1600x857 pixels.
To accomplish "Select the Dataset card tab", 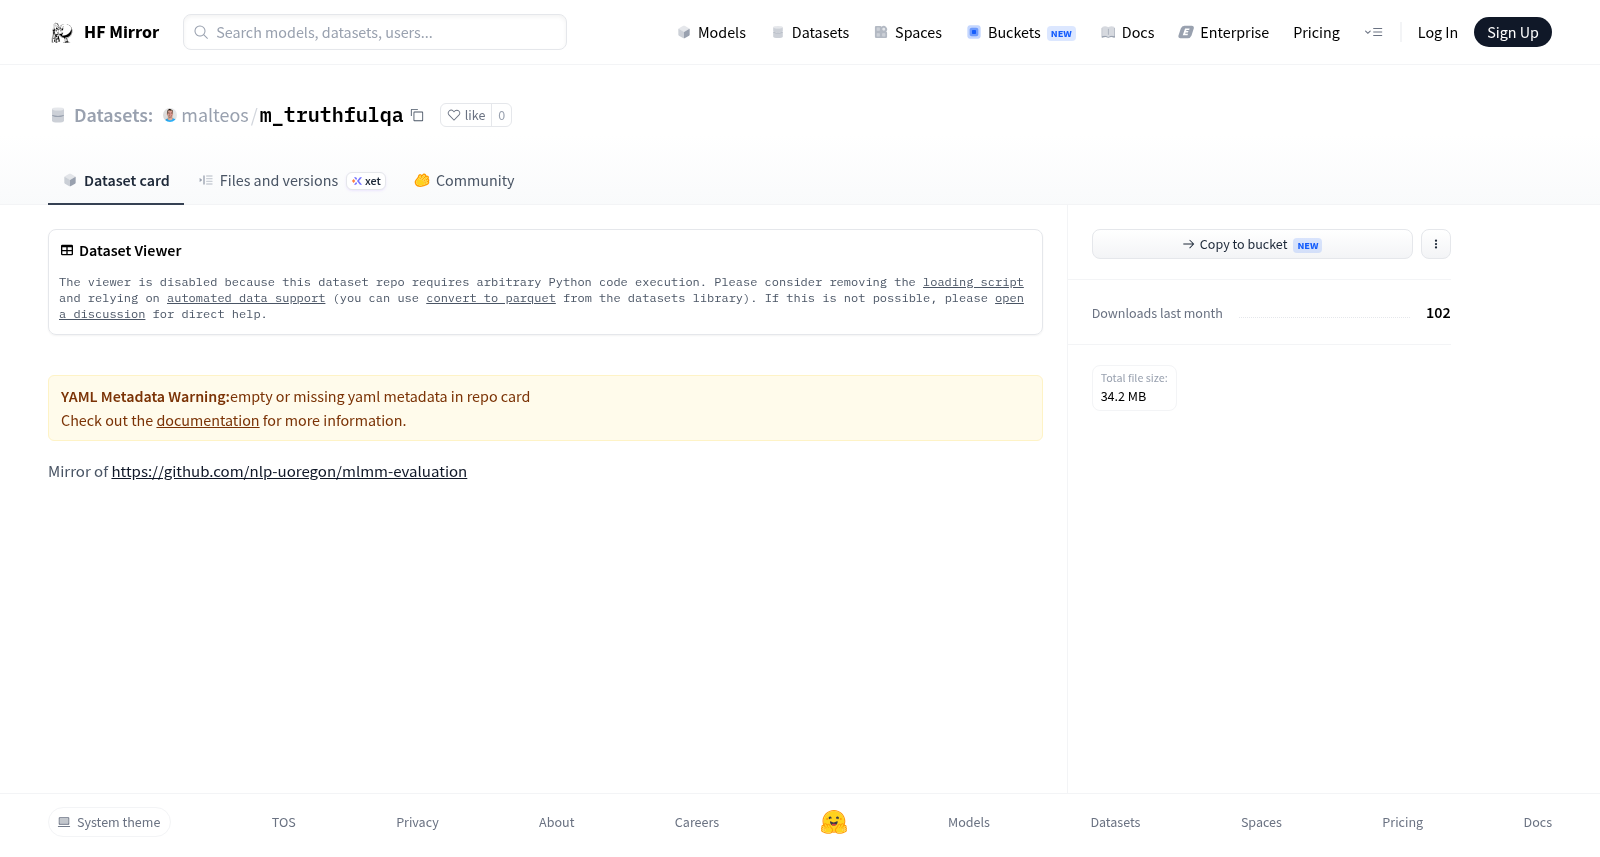I will 116,181.
